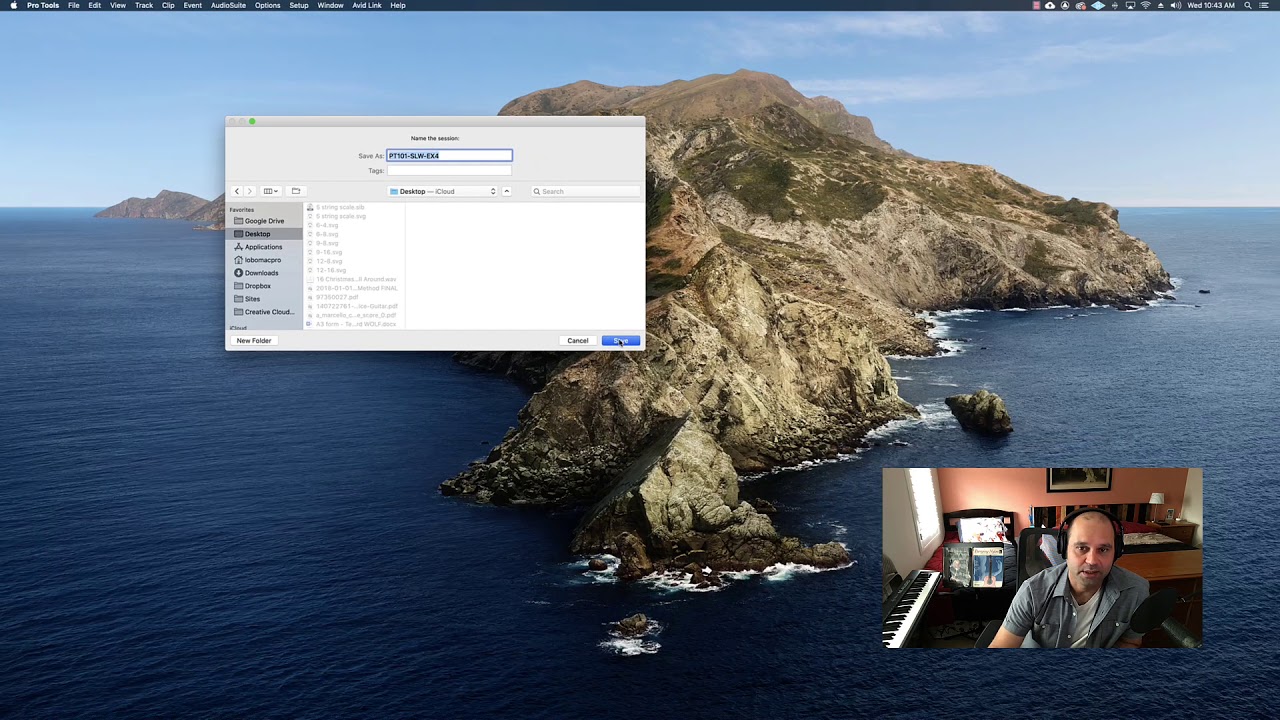Open the AudioSuite menu

[x=228, y=5]
